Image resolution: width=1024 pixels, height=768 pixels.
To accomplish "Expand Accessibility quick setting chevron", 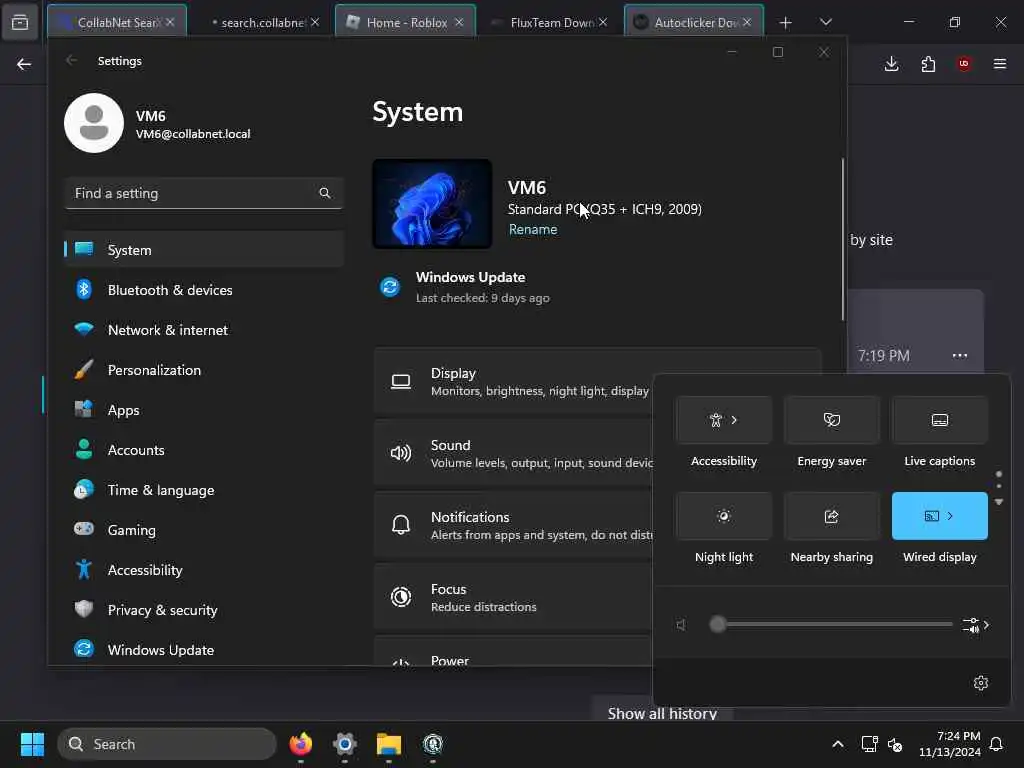I will tap(735, 420).
